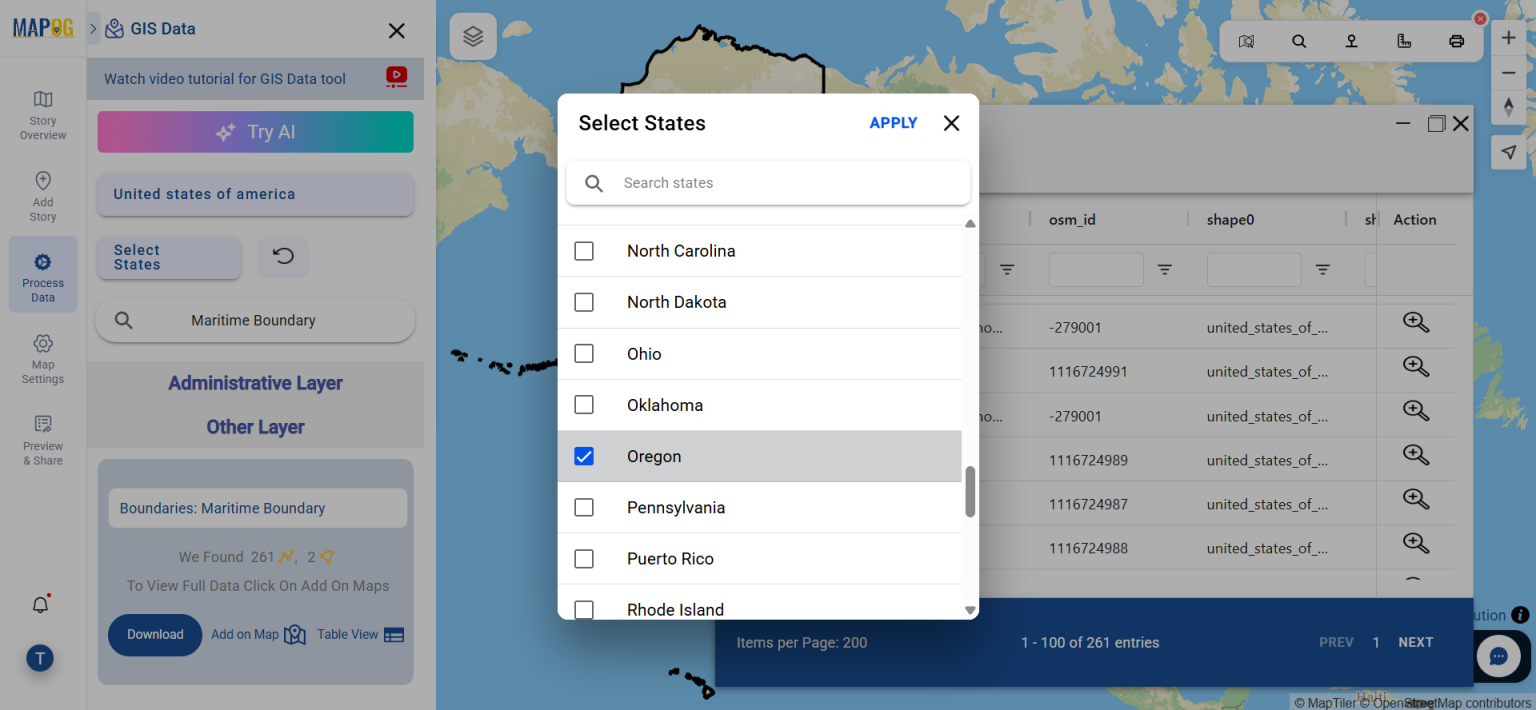Open the layers panel on the map
Image resolution: width=1536 pixels, height=710 pixels.
[x=472, y=35]
